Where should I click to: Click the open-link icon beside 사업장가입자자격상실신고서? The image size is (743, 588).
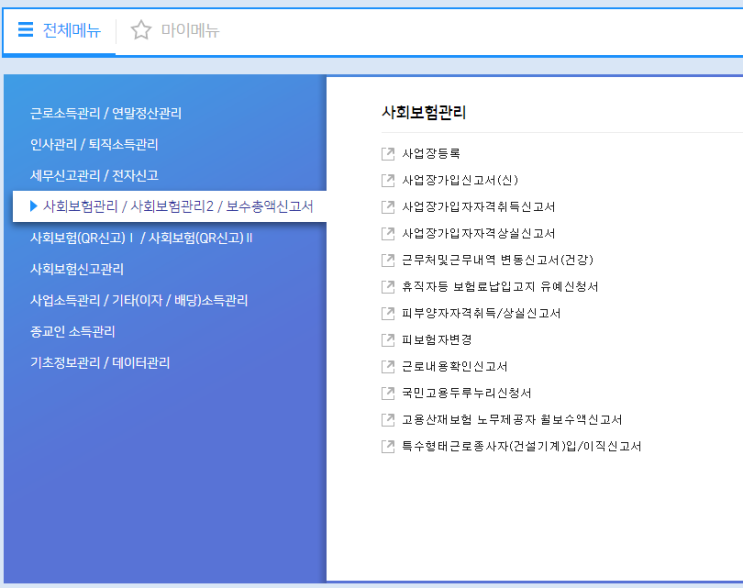coord(388,233)
